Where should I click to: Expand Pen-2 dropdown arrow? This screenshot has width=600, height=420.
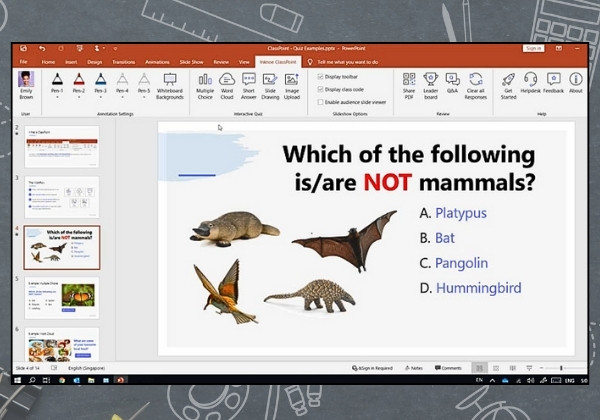click(79, 98)
